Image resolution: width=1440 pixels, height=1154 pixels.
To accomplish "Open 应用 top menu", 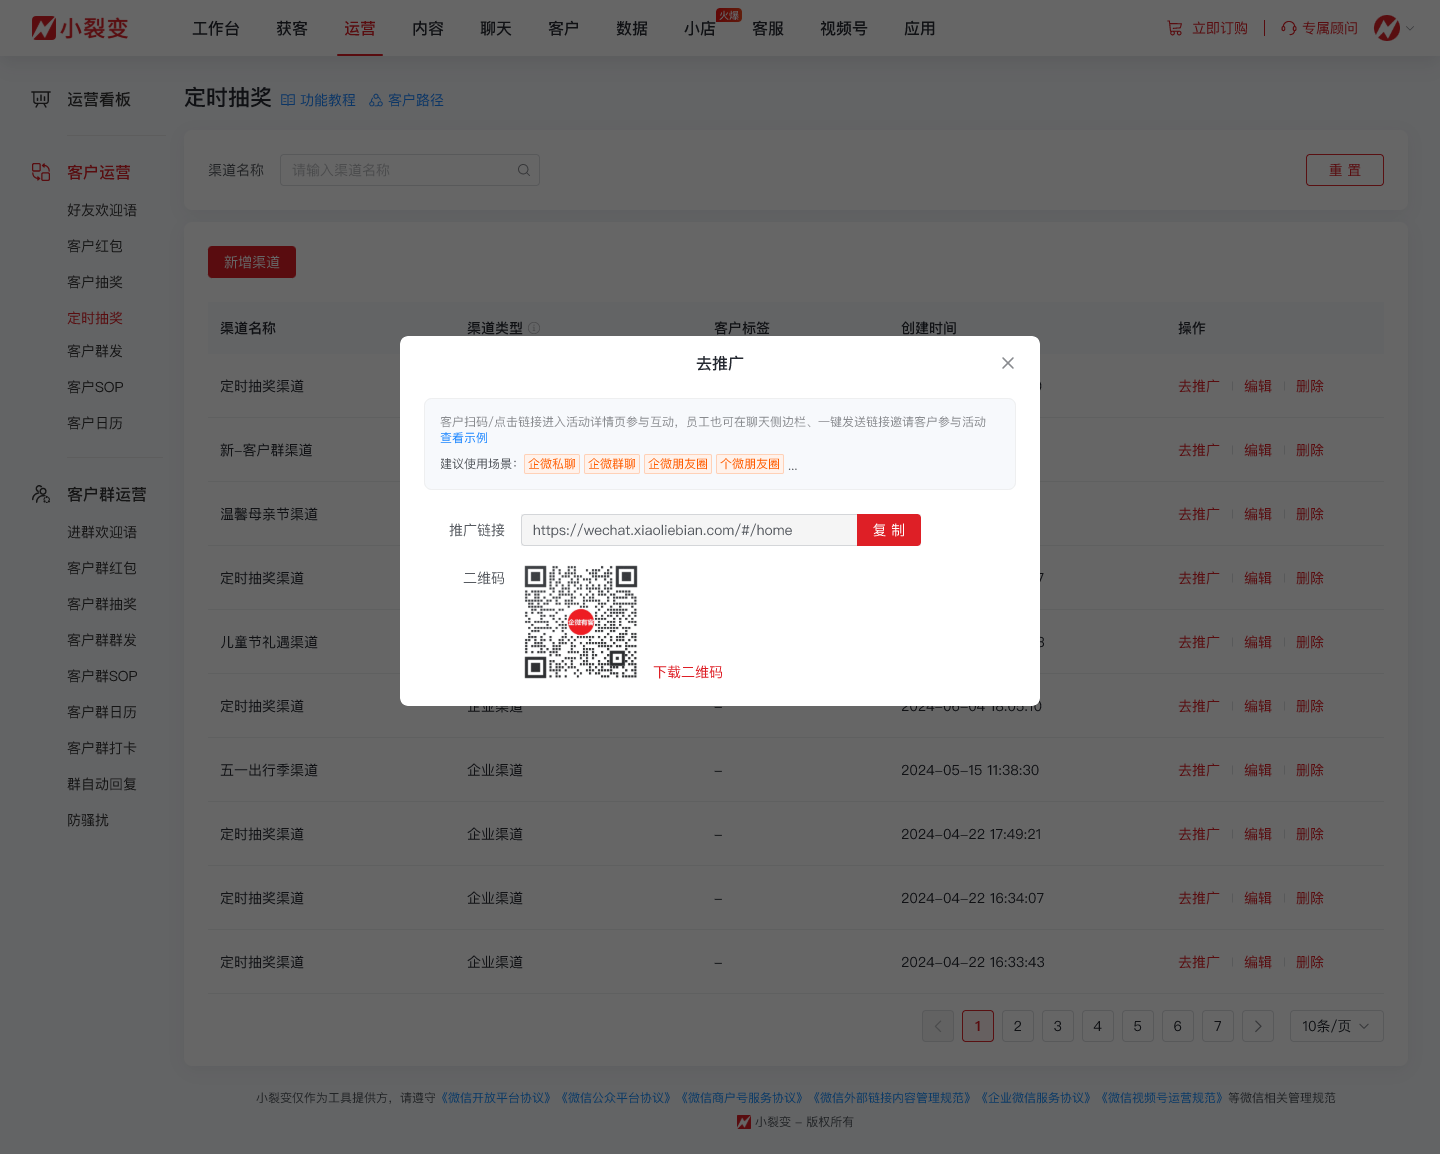I will click(920, 29).
